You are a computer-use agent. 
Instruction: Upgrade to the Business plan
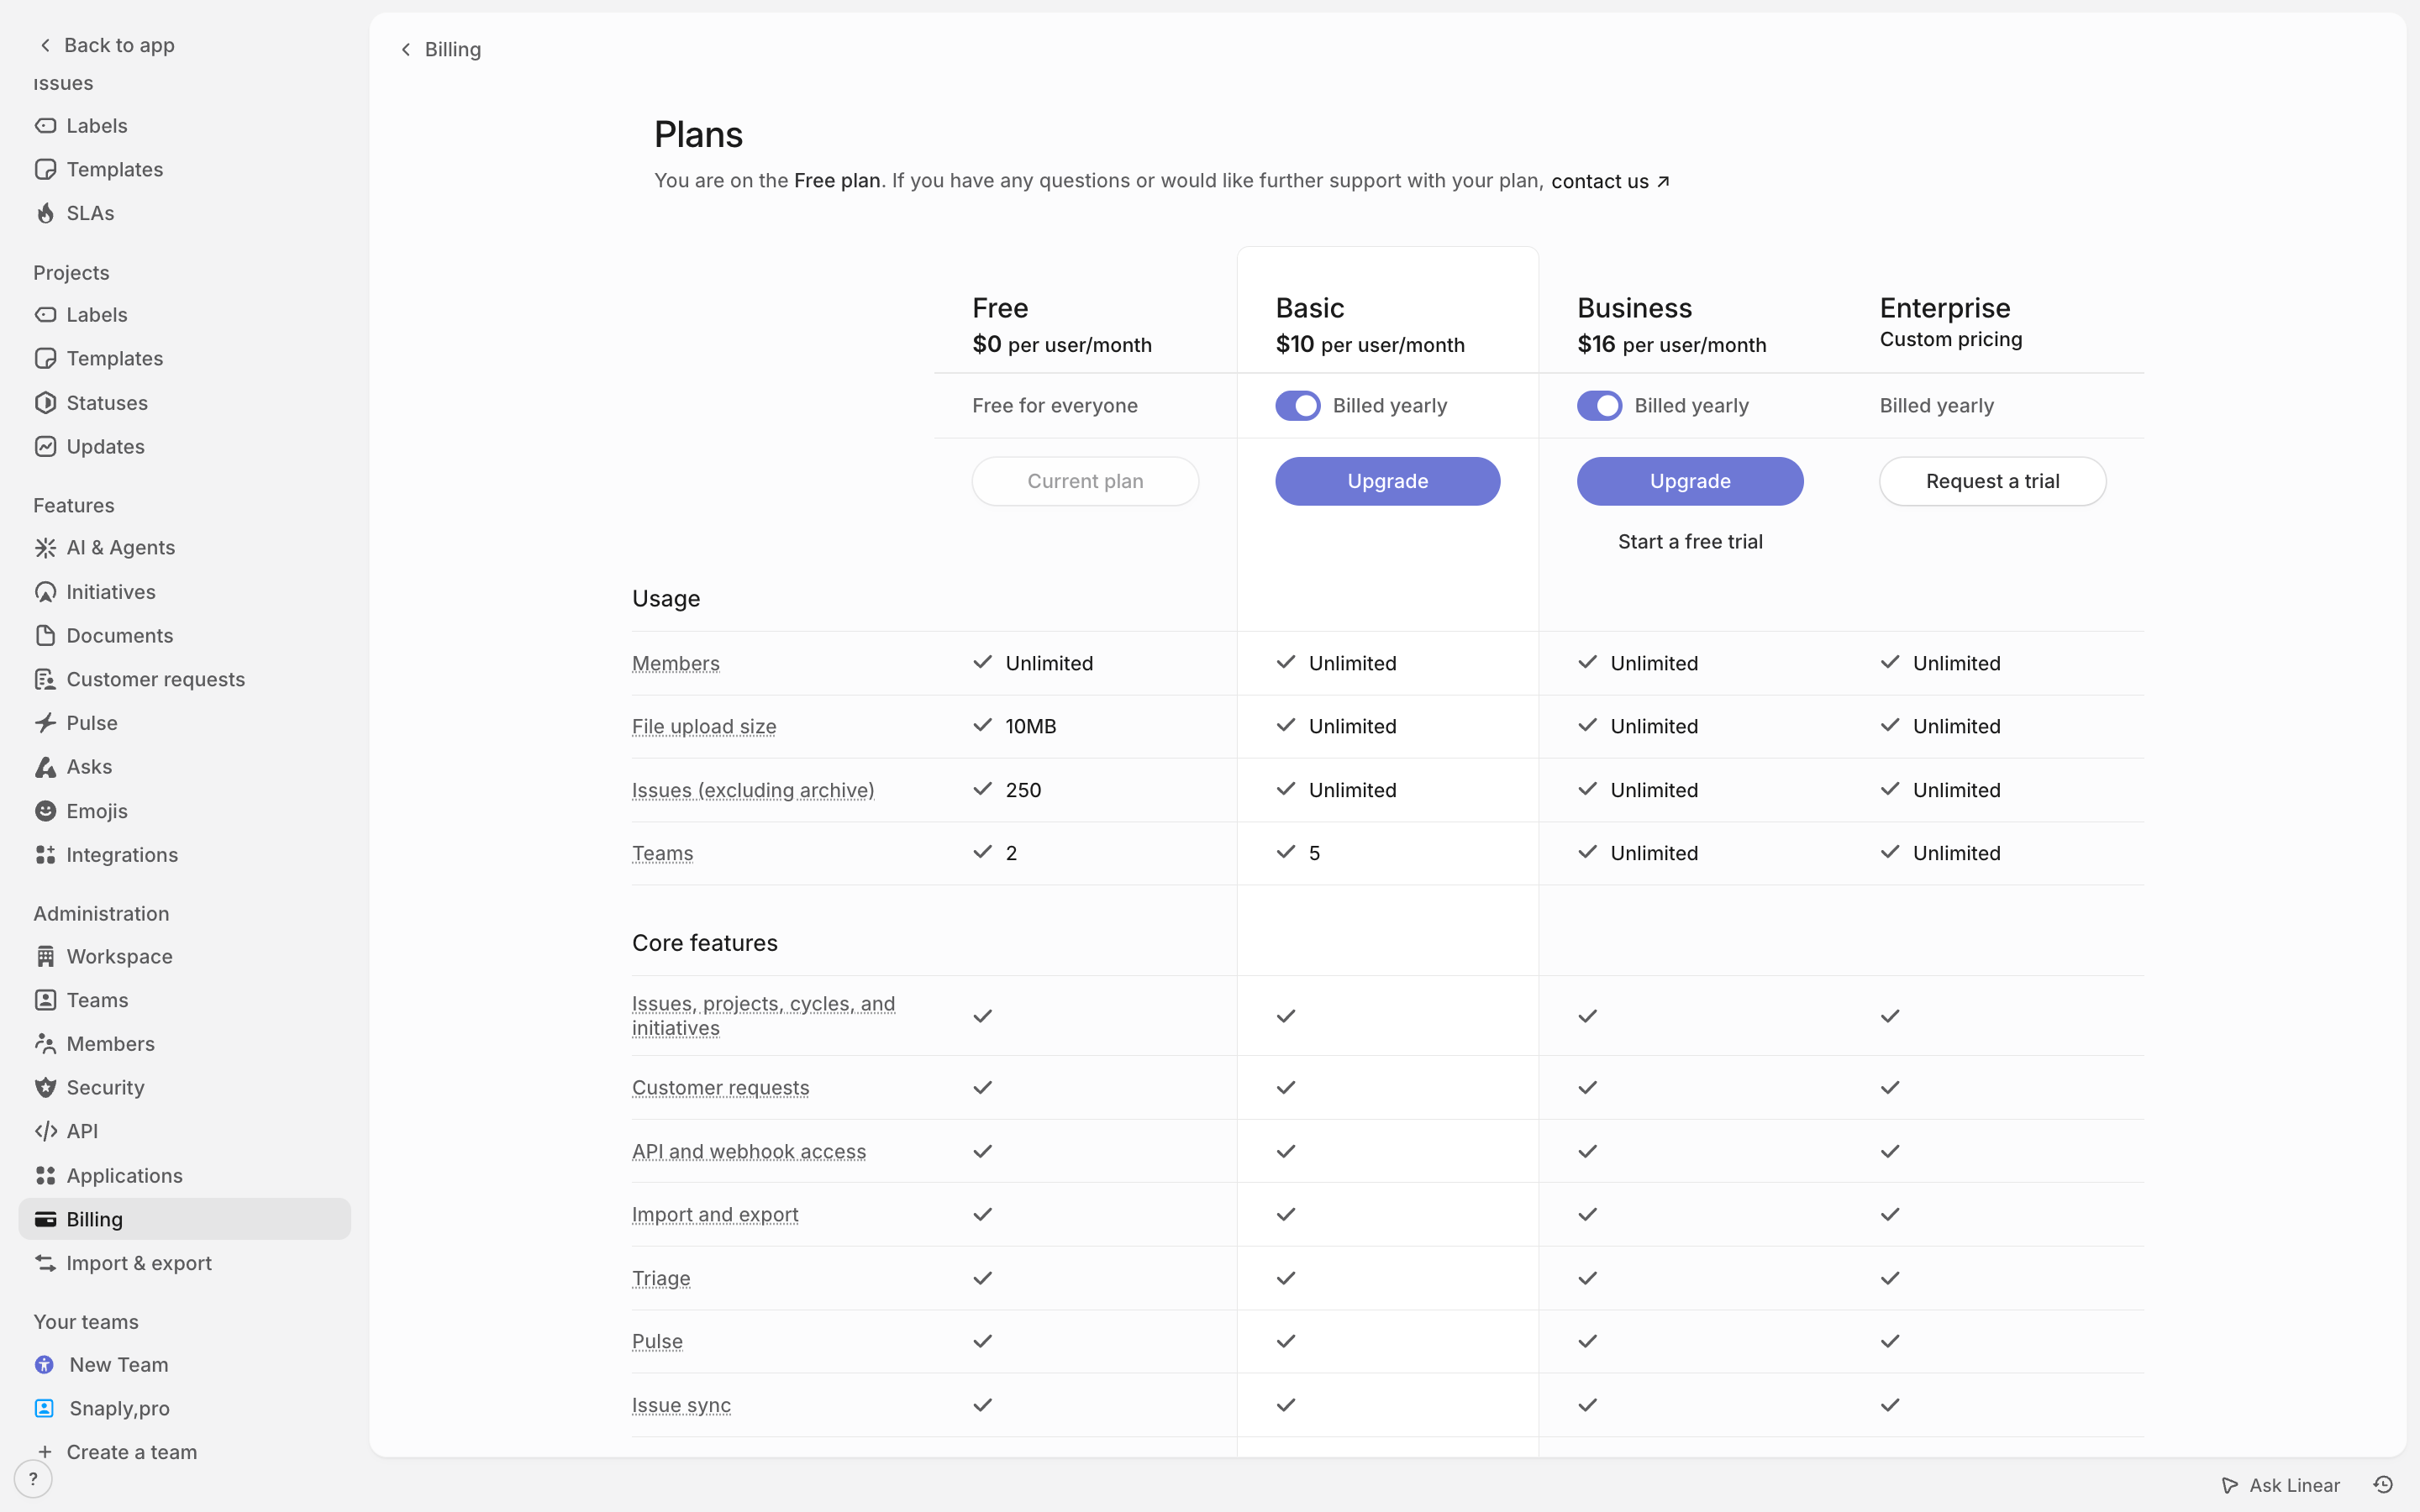(1690, 481)
